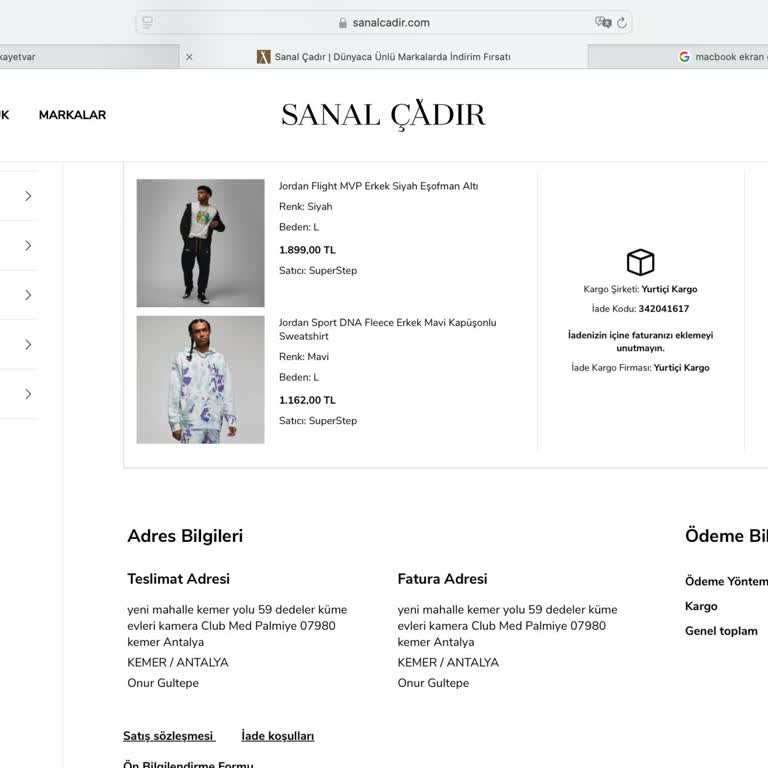Screen dimensions: 768x768
Task: Click the Safari translate page icon
Action: coord(603,22)
